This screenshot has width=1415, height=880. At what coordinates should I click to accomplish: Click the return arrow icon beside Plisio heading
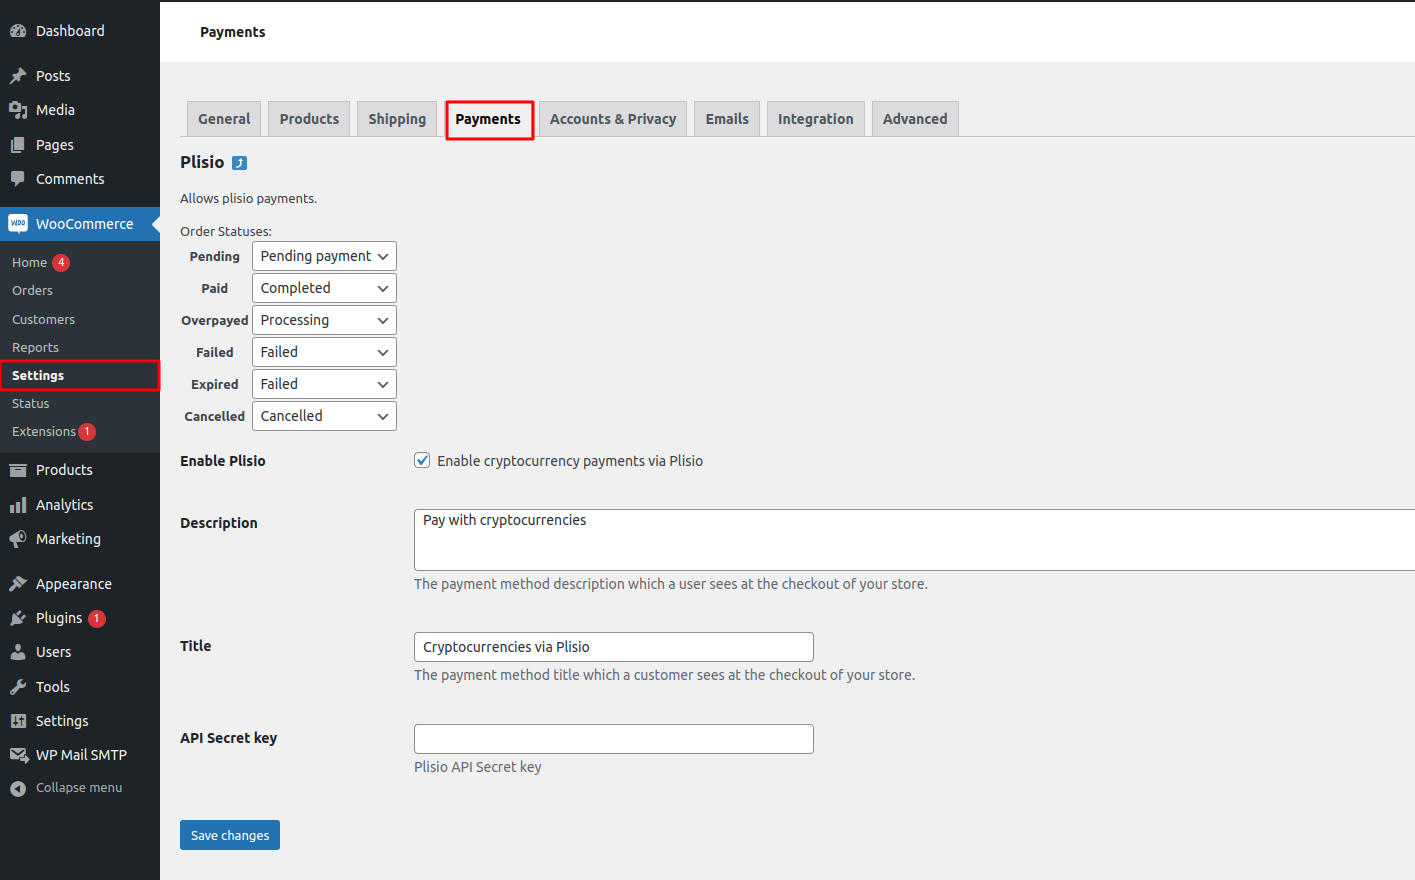[x=239, y=163]
